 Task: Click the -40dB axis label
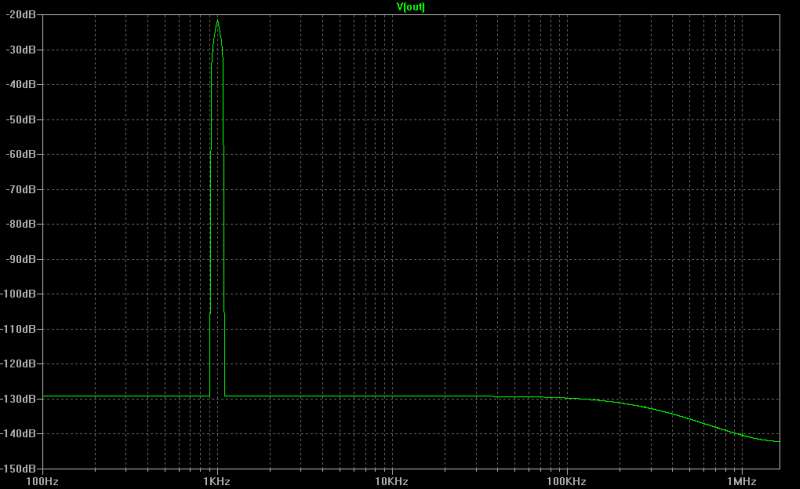21,84
